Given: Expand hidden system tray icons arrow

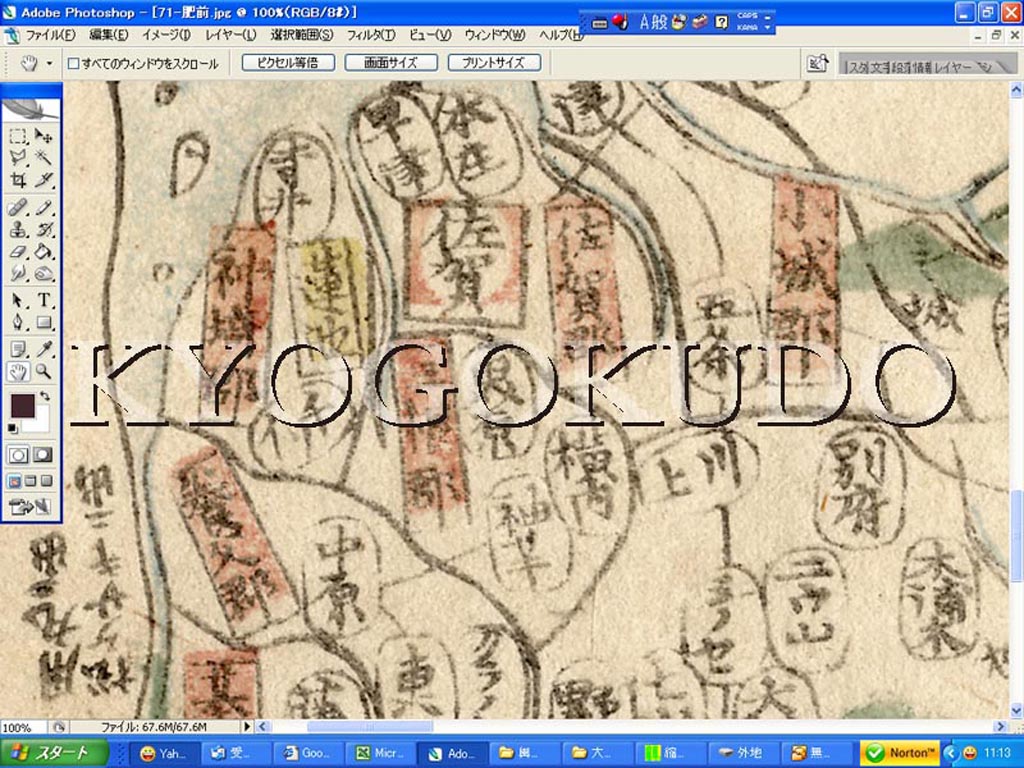Looking at the screenshot, I should 950,753.
